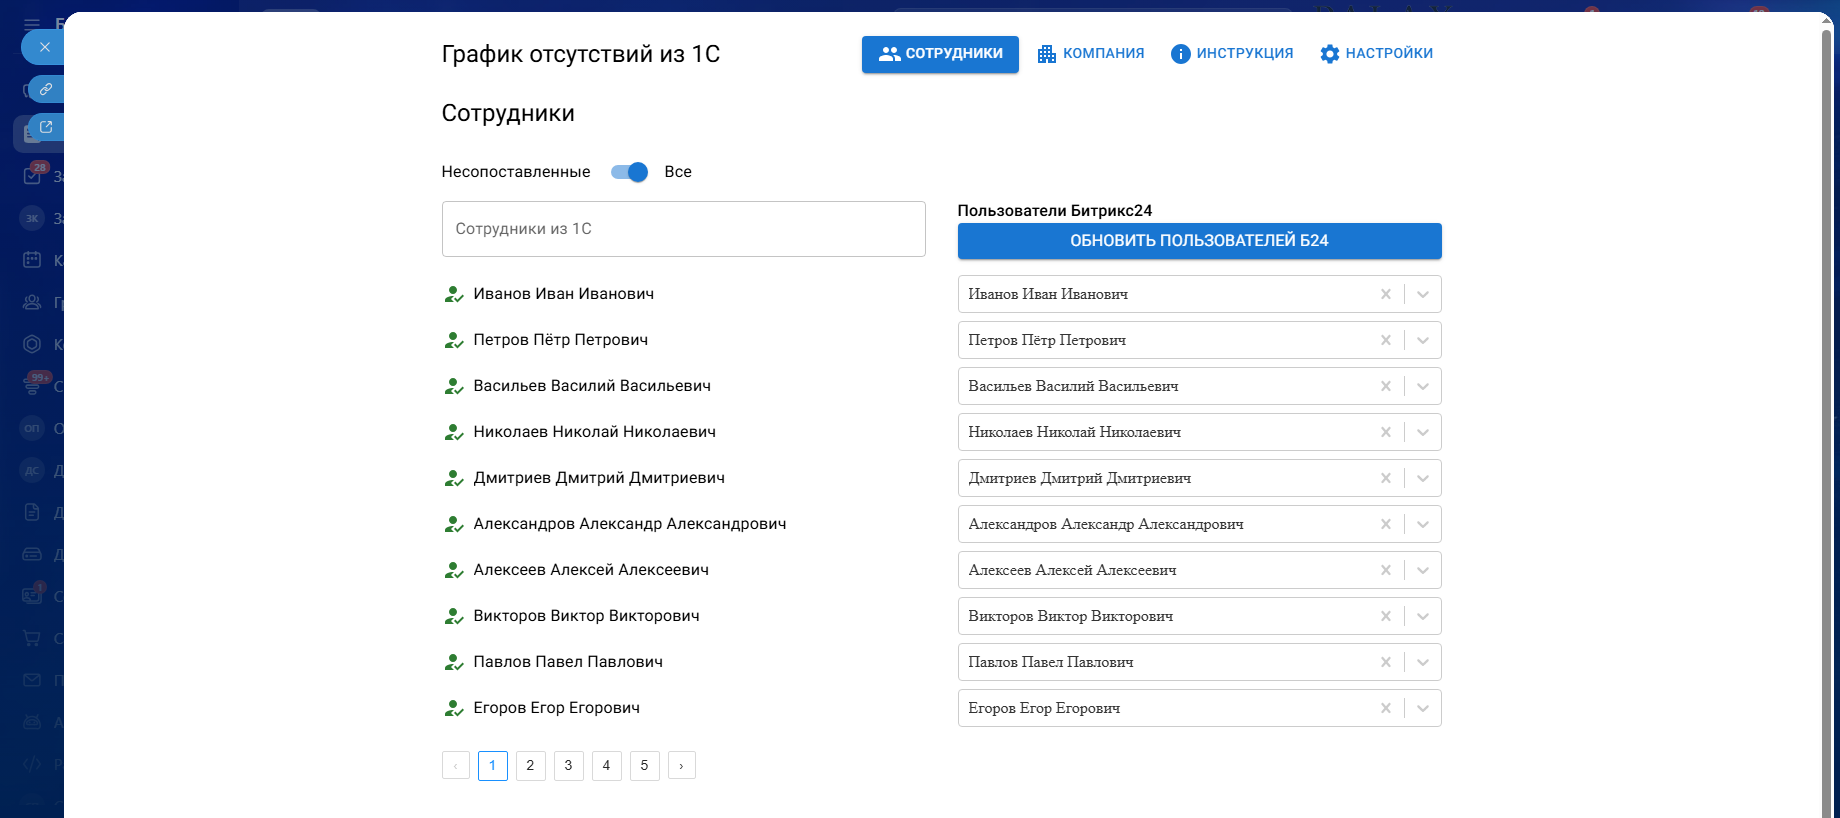The image size is (1840, 818).
Task: Remove Васильев Василий Васильевич mapping with X
Action: pyautogui.click(x=1385, y=386)
